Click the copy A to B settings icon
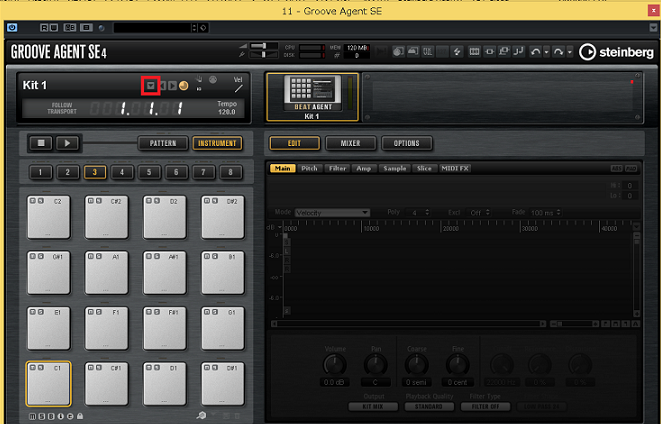 pyautogui.click(x=86, y=28)
